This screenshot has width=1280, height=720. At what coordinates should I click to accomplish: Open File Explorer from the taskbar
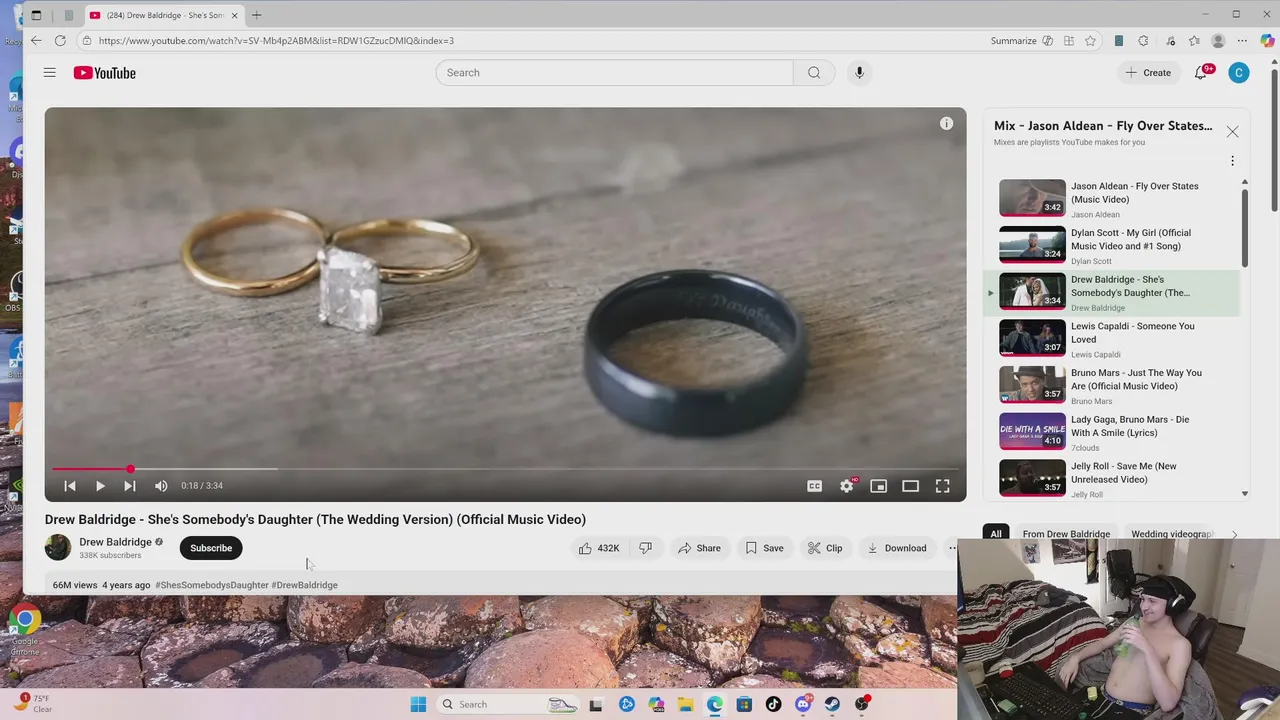(x=685, y=704)
